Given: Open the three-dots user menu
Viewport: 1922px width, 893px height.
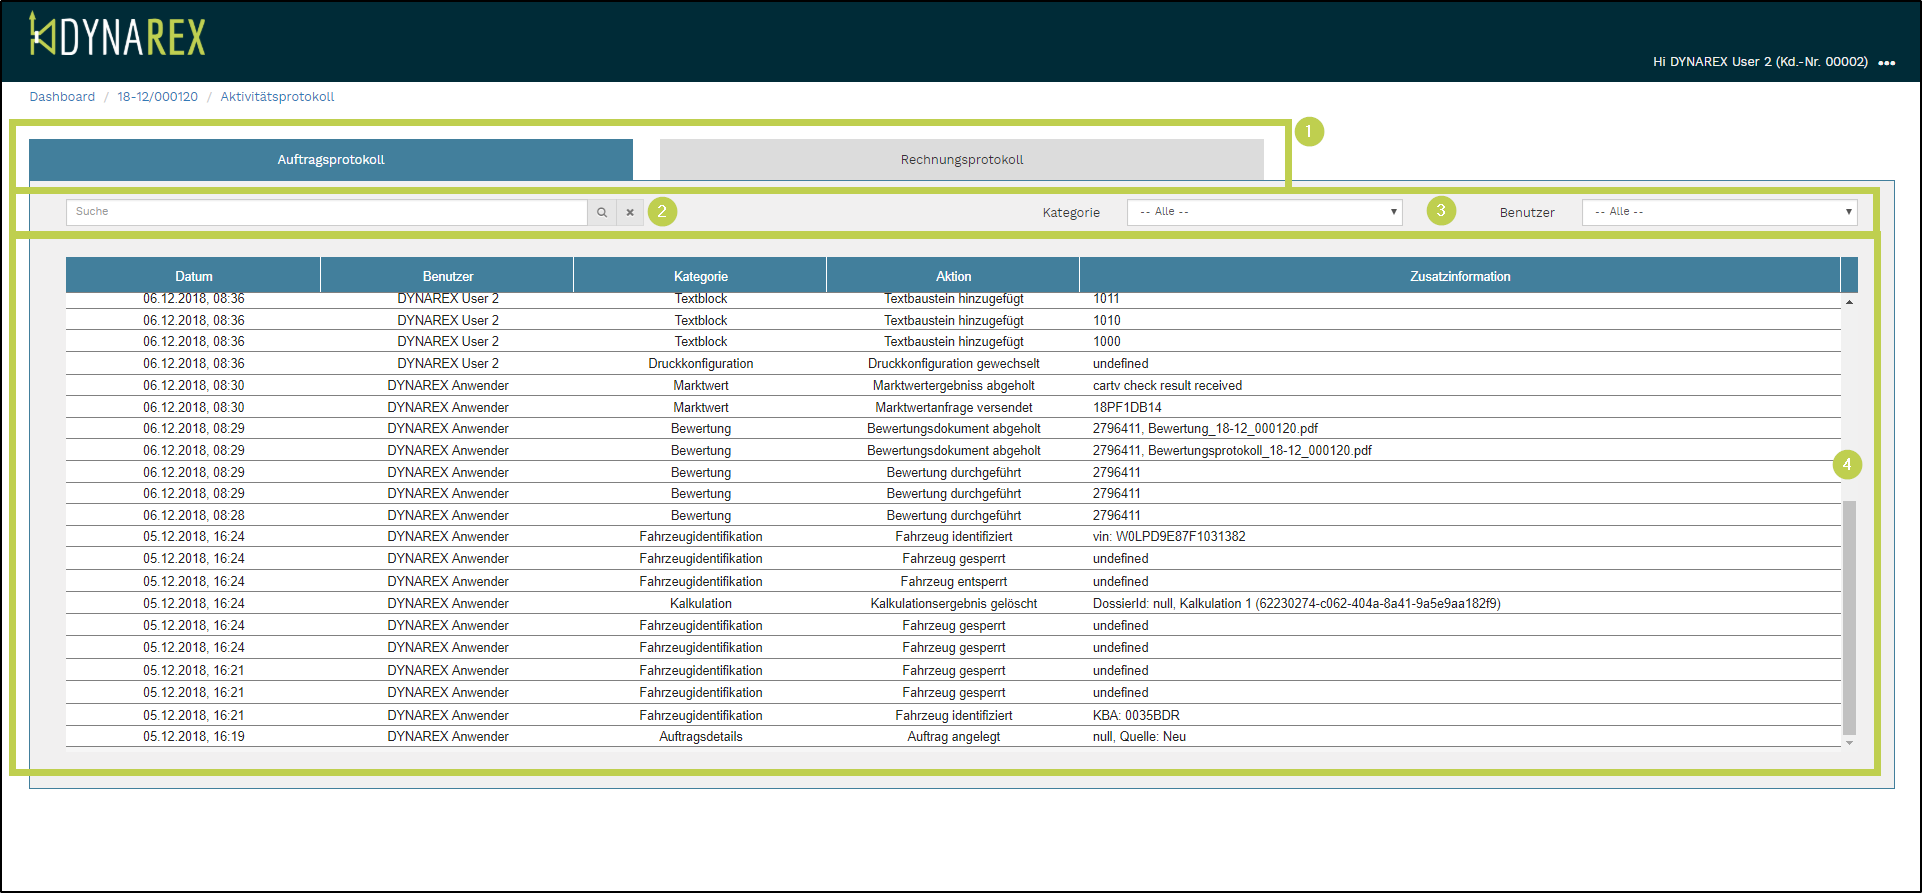Looking at the screenshot, I should (1886, 63).
